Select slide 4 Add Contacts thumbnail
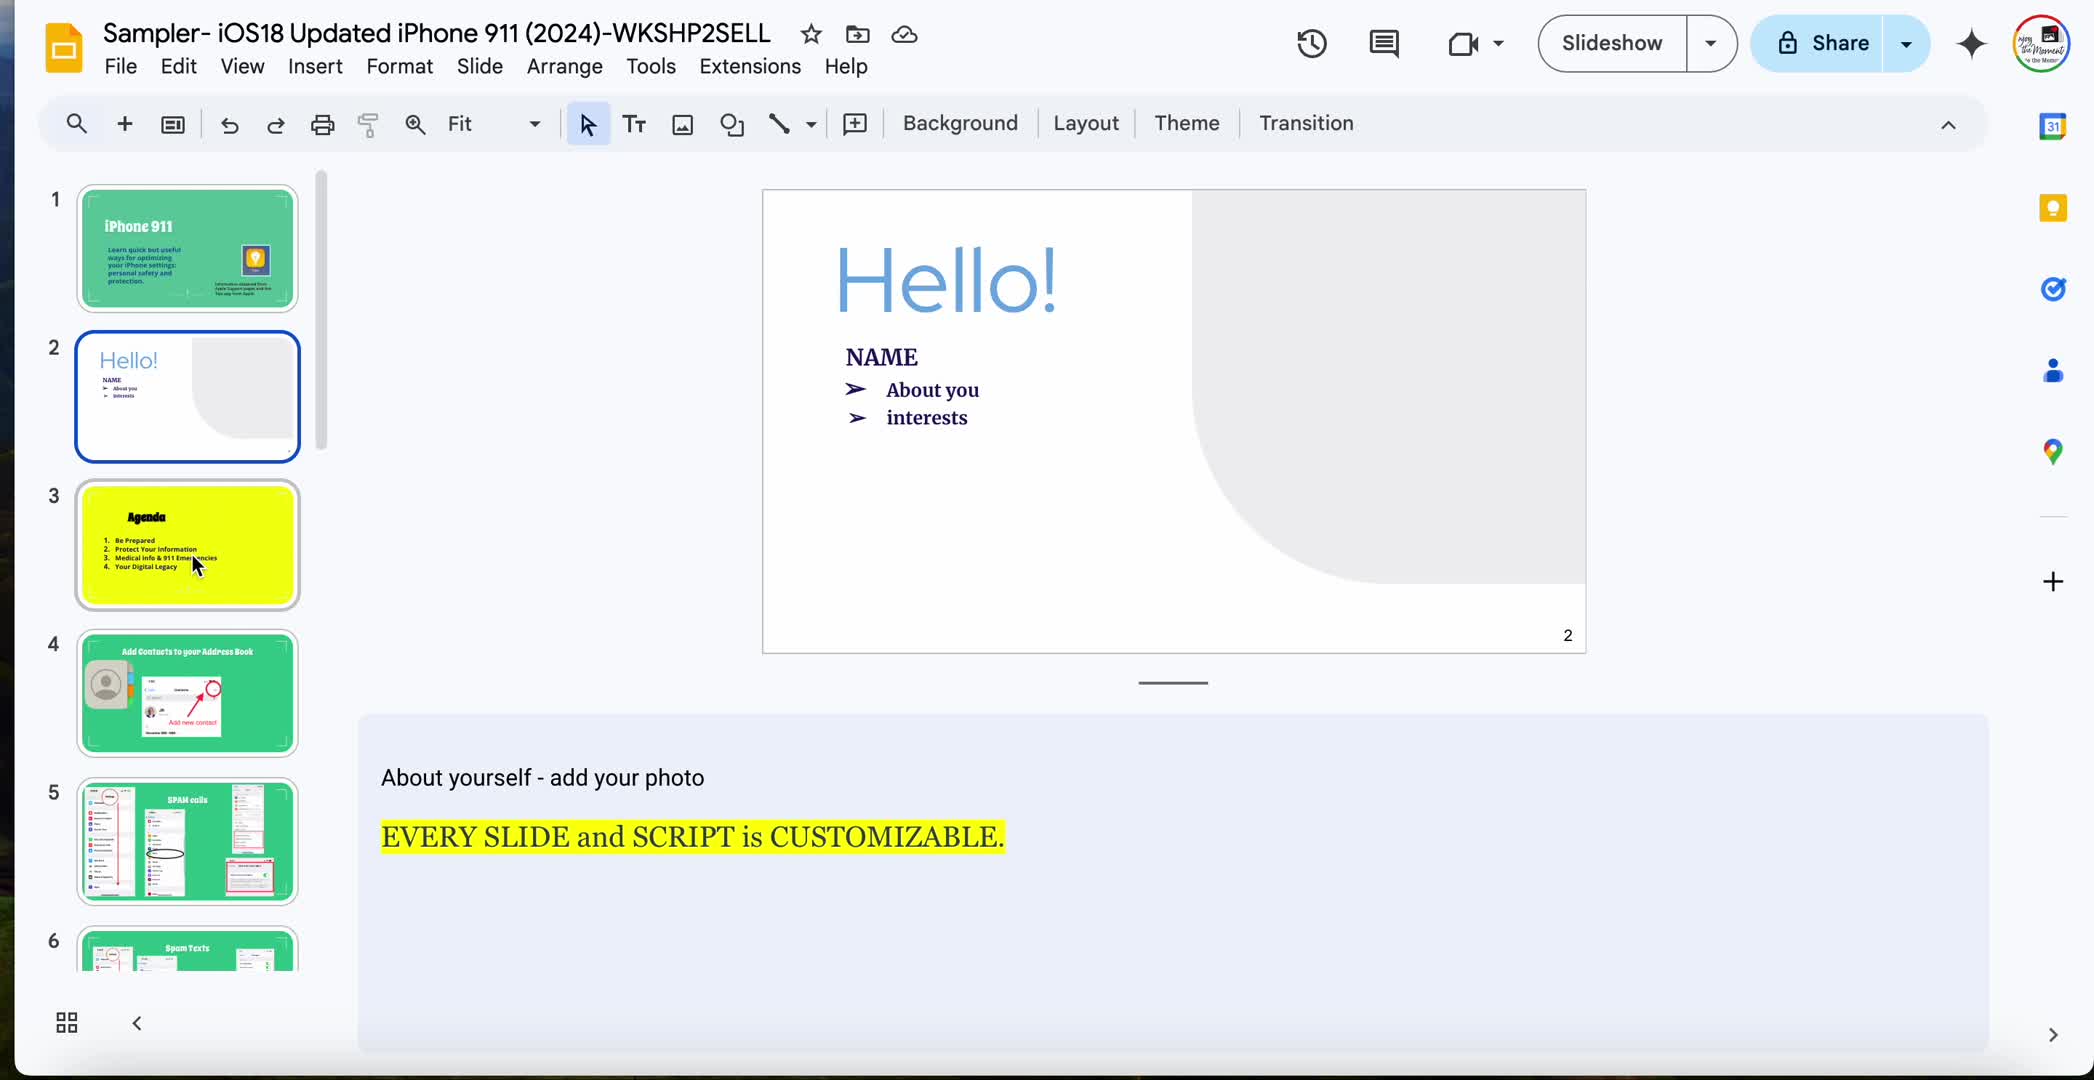This screenshot has height=1080, width=2094. point(188,693)
